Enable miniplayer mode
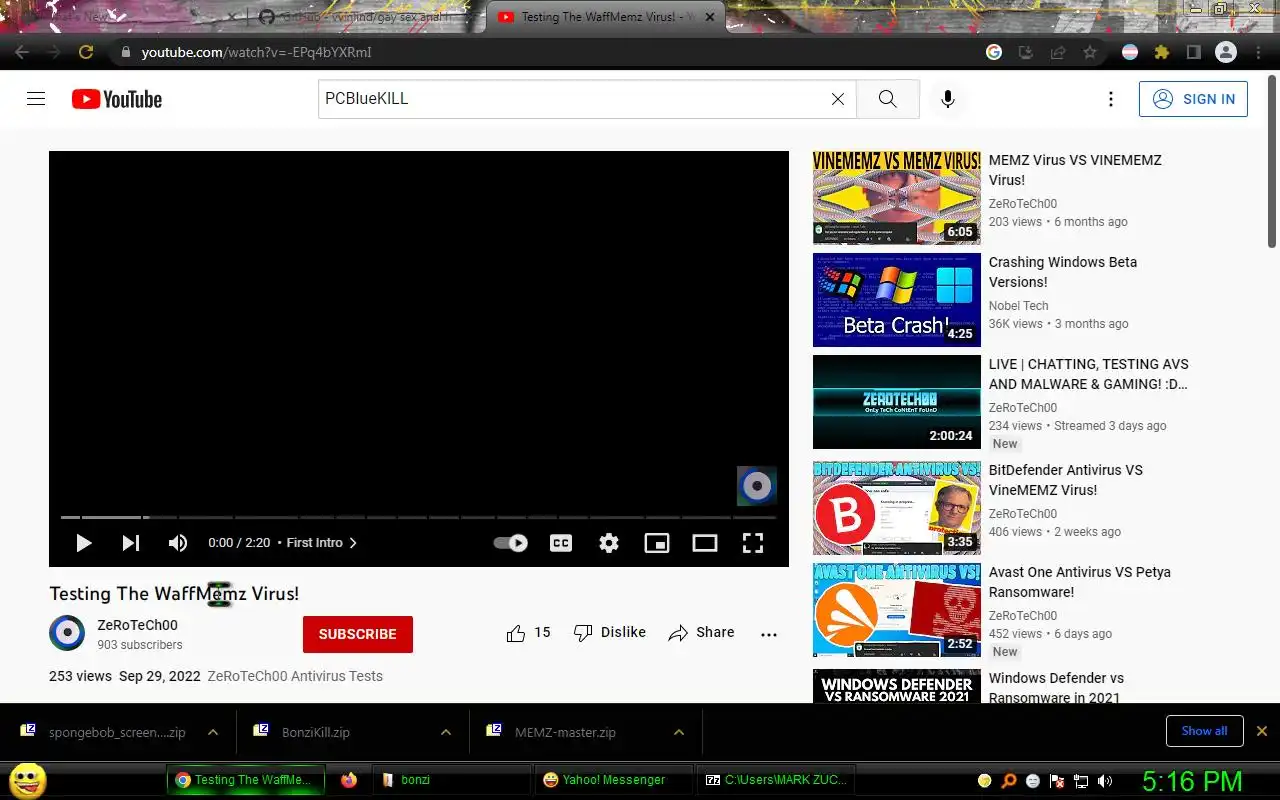The height and width of the screenshot is (800, 1280). click(x=657, y=543)
